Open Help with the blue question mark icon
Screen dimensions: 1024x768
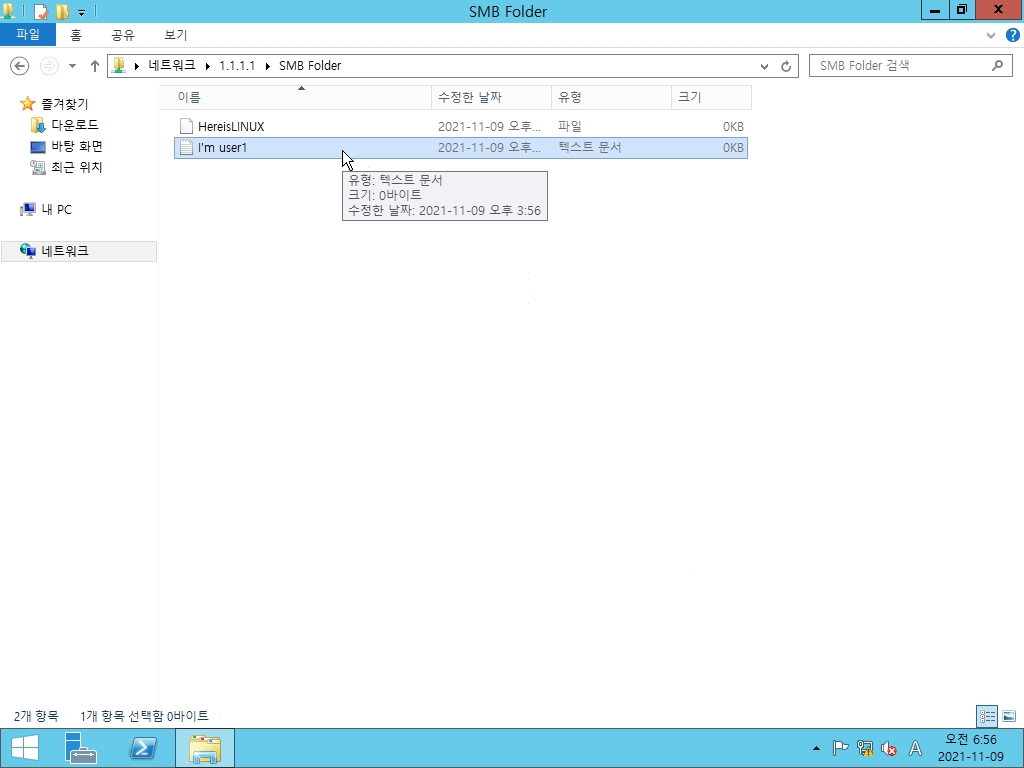coord(1012,35)
